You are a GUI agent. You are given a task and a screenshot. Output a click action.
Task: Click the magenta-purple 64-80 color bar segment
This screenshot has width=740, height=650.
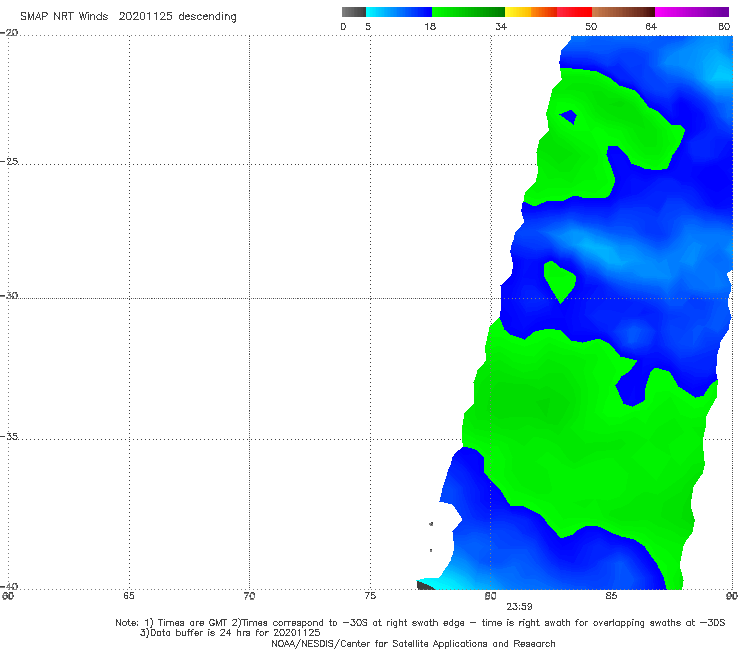tap(692, 12)
